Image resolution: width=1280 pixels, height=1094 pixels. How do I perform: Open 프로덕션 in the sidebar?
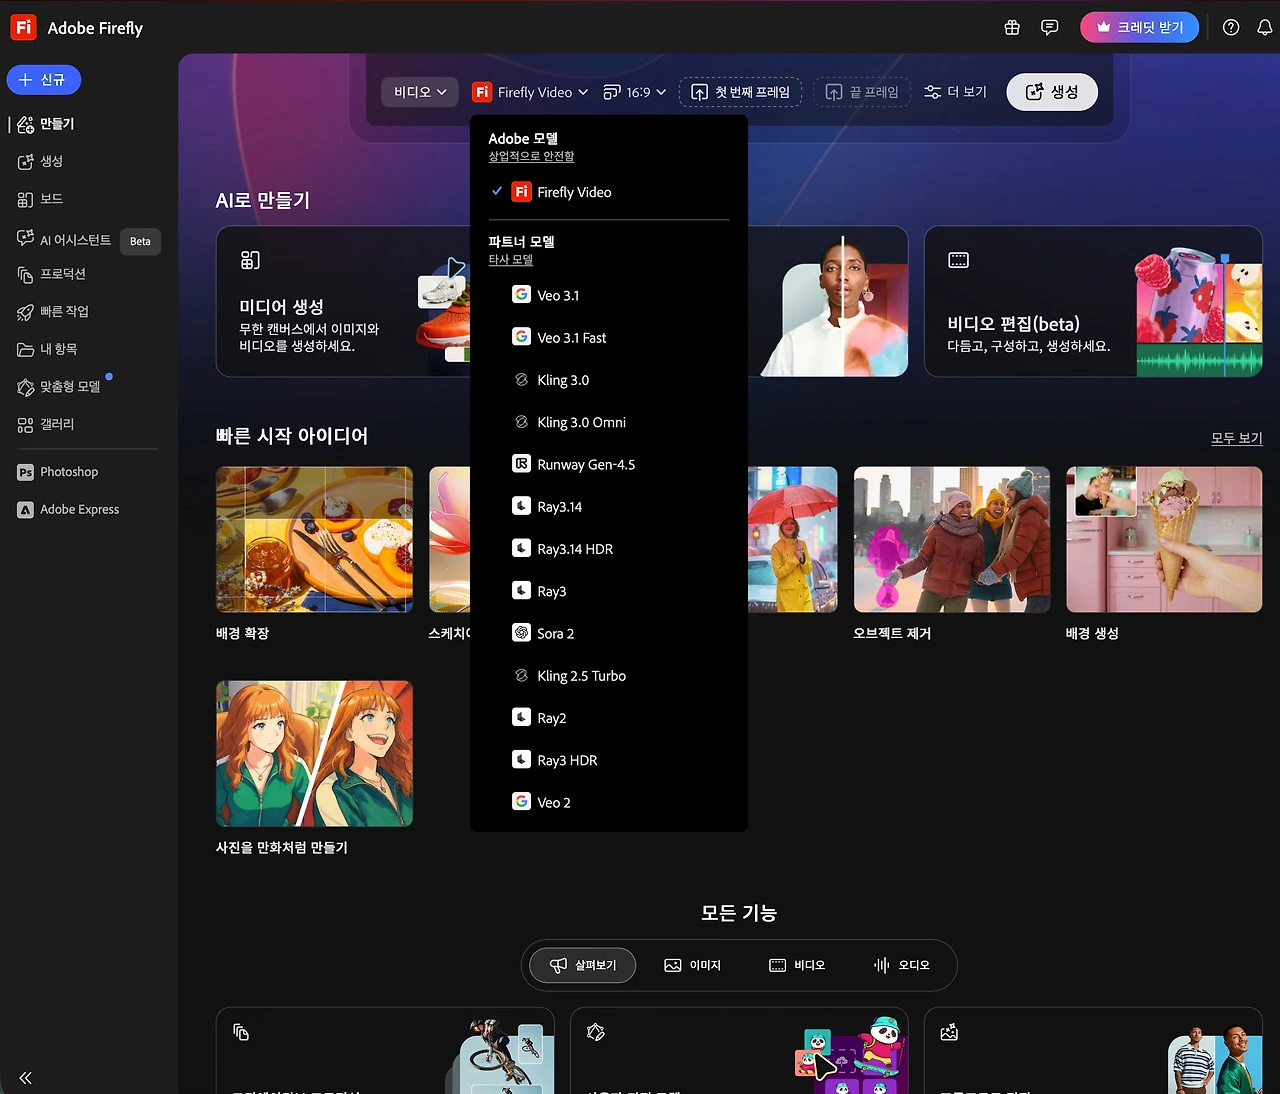pyautogui.click(x=52, y=274)
